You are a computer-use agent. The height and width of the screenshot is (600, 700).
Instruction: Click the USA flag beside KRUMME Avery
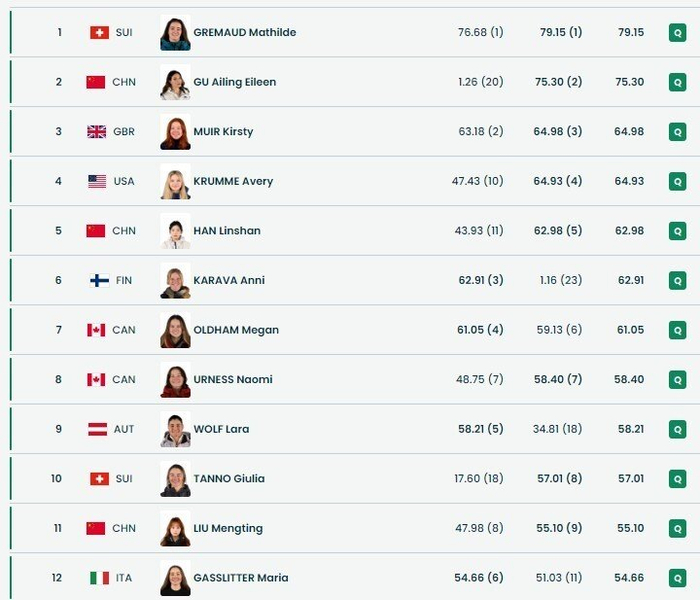click(97, 181)
